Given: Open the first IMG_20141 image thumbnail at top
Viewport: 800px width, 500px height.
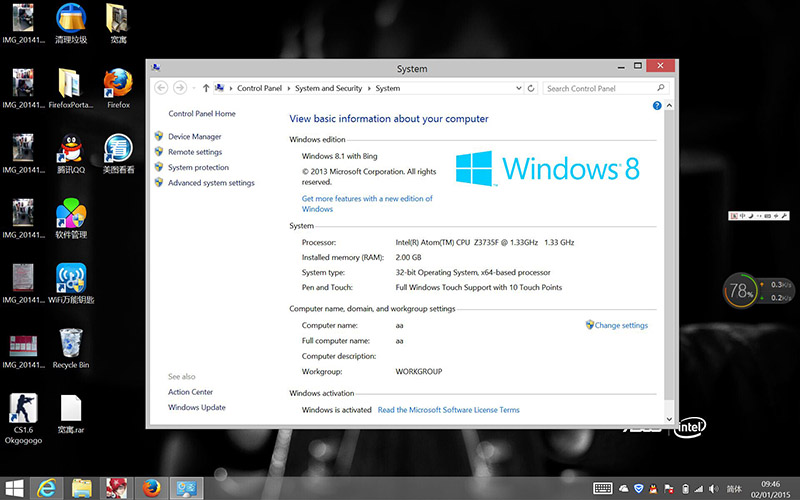Looking at the screenshot, I should pyautogui.click(x=23, y=23).
